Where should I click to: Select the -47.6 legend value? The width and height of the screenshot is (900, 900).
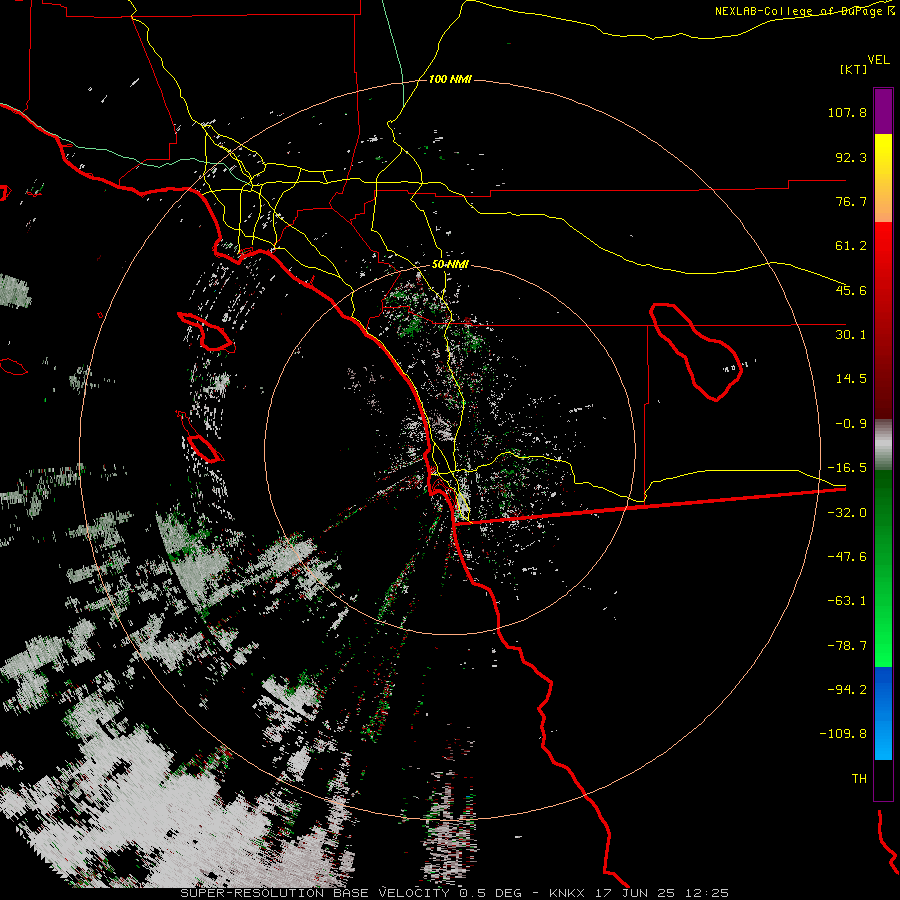point(847,557)
